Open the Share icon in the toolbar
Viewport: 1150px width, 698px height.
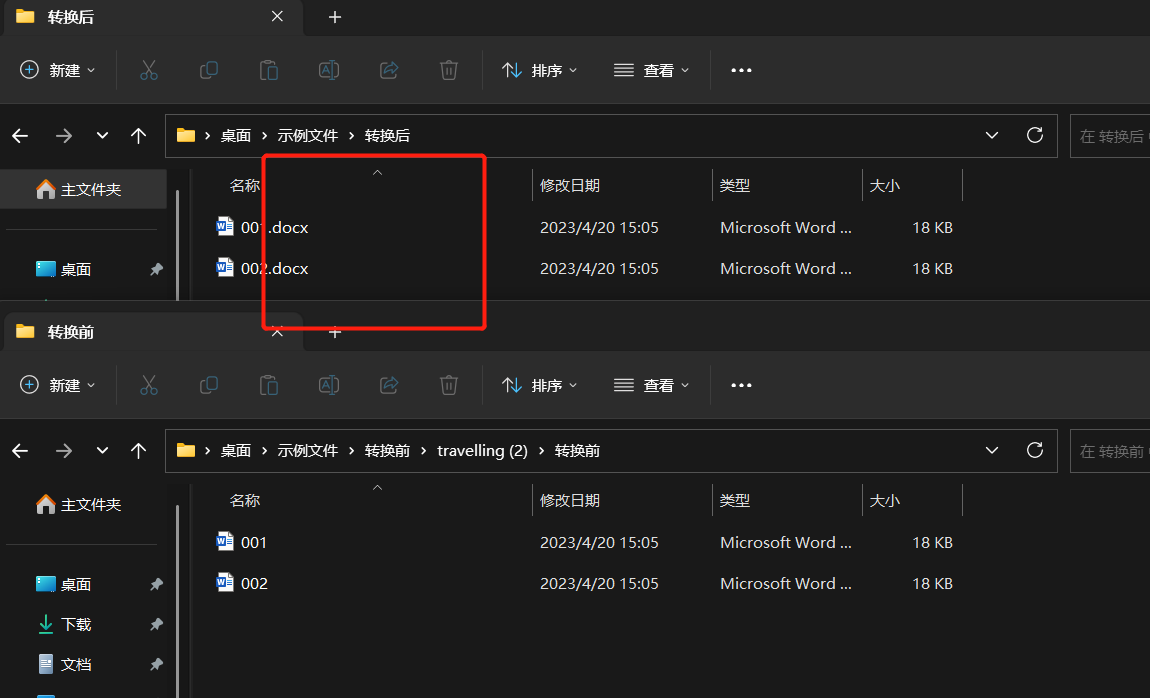[x=389, y=70]
